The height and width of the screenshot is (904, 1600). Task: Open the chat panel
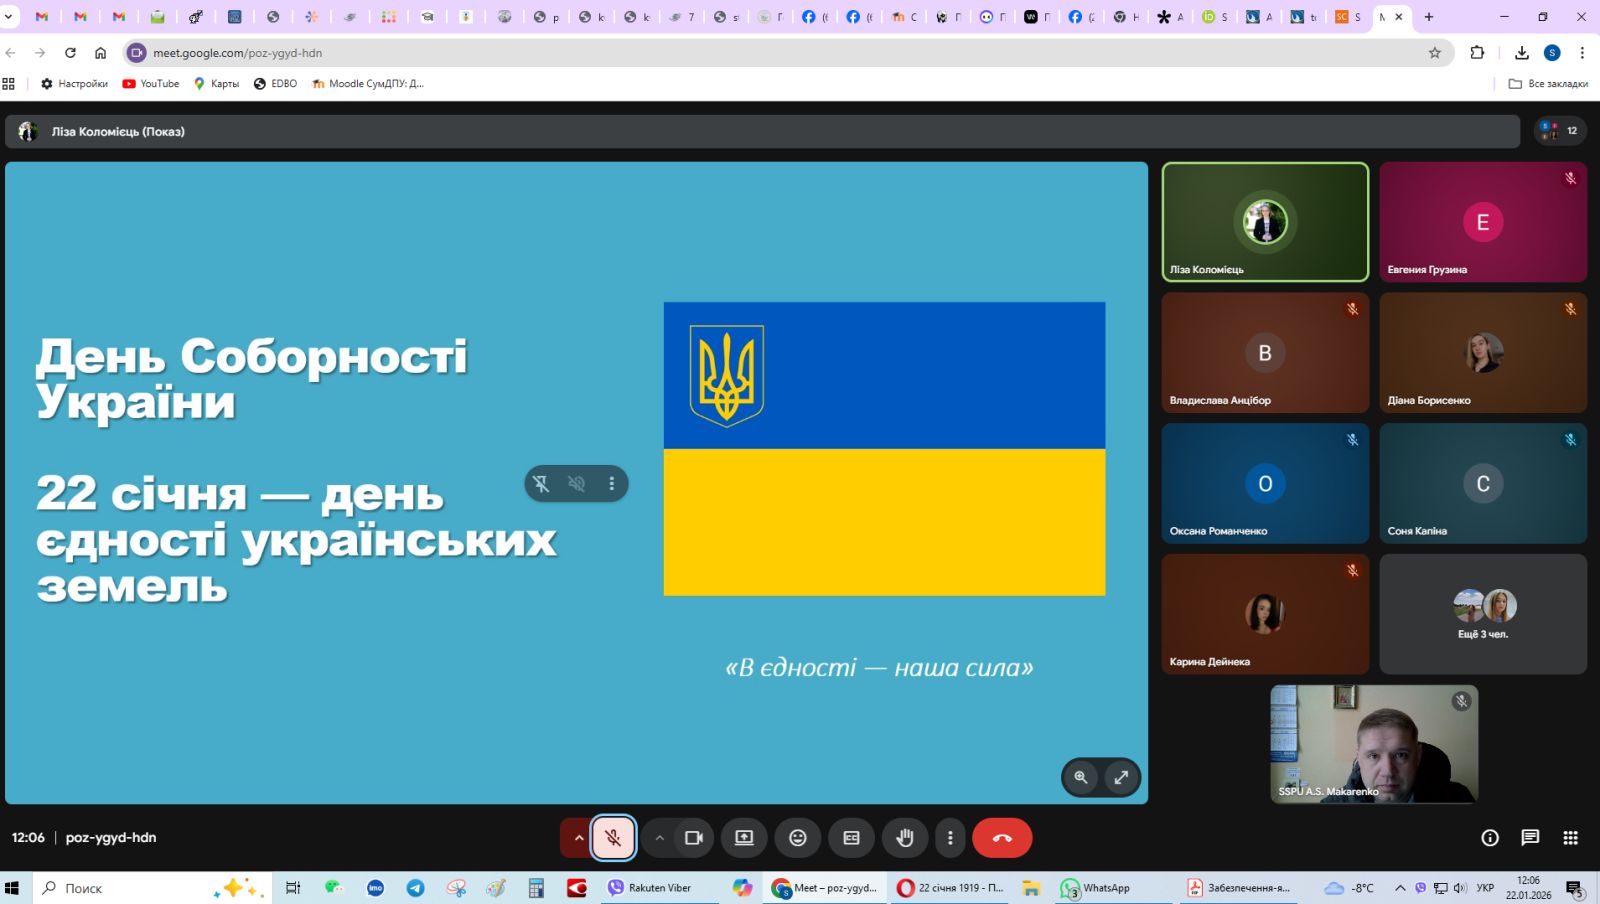click(x=1530, y=838)
